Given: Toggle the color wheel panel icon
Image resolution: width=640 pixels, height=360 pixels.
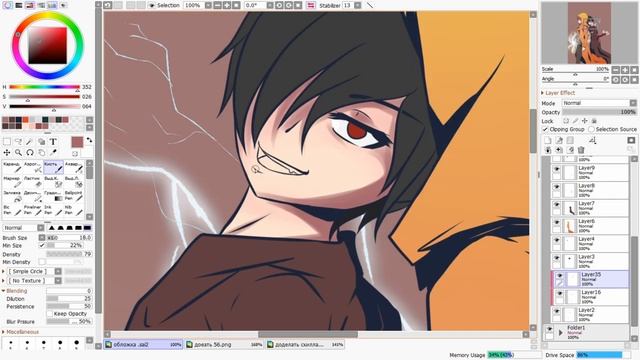Looking at the screenshot, I should [x=7, y=5].
